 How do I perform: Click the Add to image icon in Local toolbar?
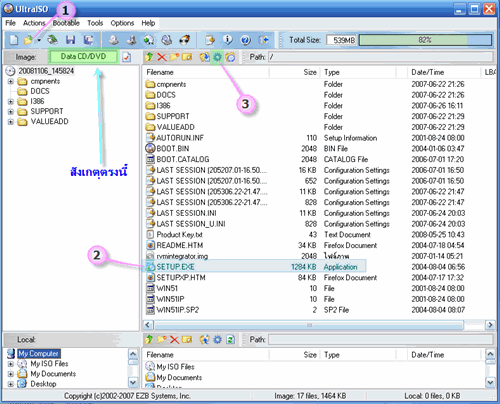(x=204, y=340)
